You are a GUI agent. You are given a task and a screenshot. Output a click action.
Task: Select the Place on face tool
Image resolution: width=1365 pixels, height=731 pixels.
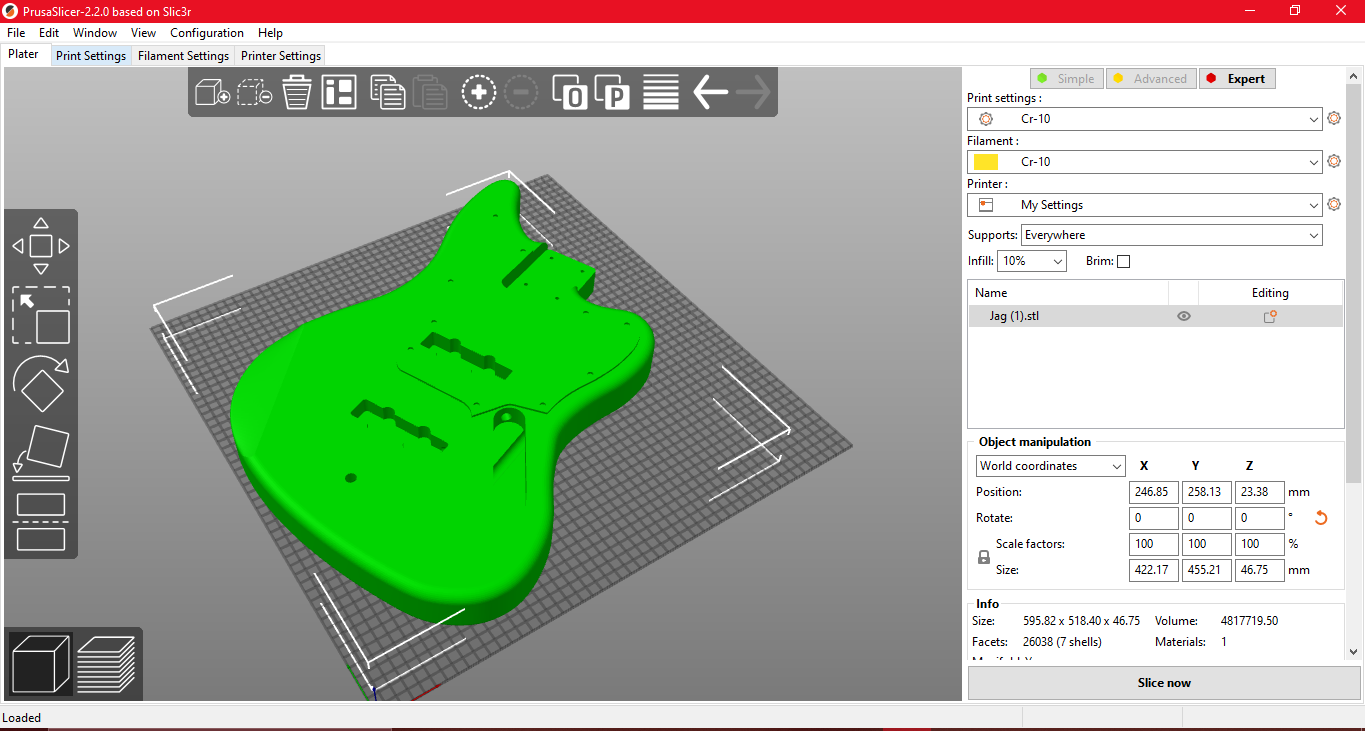[41, 452]
